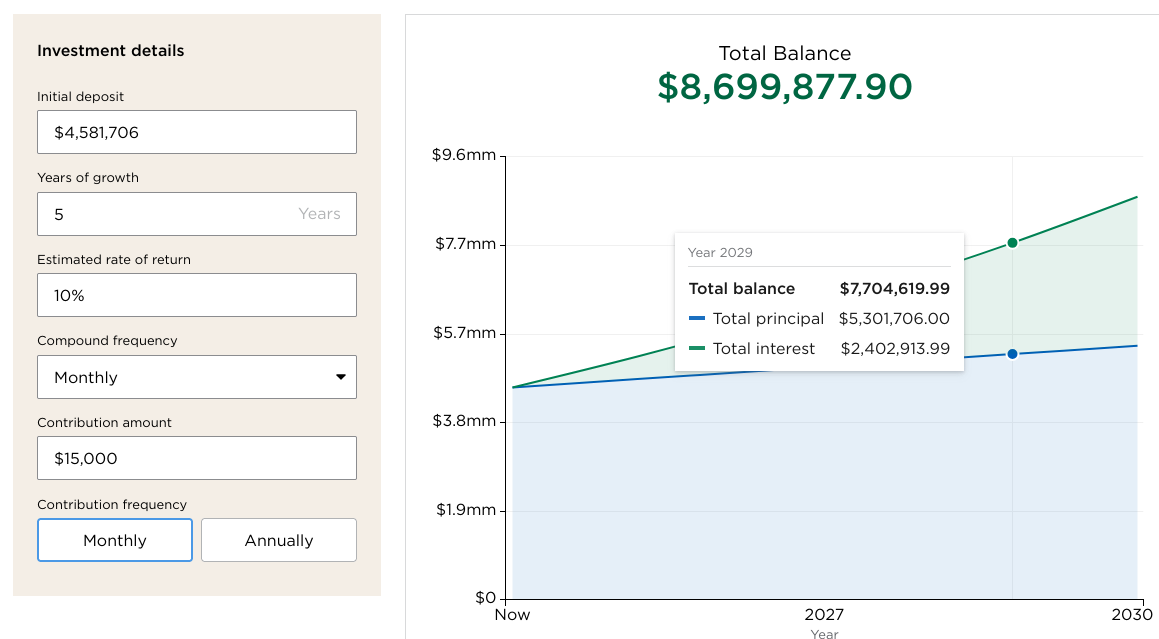The height and width of the screenshot is (639, 1159).
Task: Click the Total Balance amount $8,699,877.90
Action: tap(785, 87)
